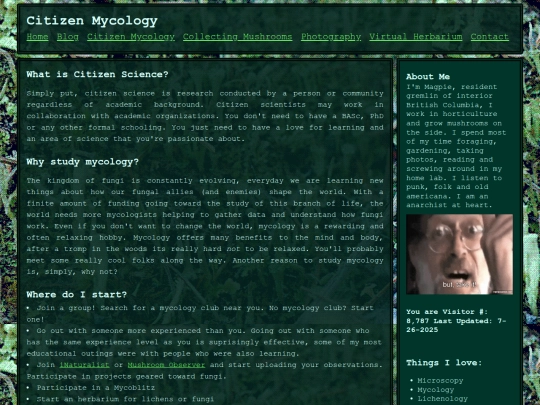Open the Contact page
Image resolution: width=540 pixels, height=405 pixels.
[490, 37]
